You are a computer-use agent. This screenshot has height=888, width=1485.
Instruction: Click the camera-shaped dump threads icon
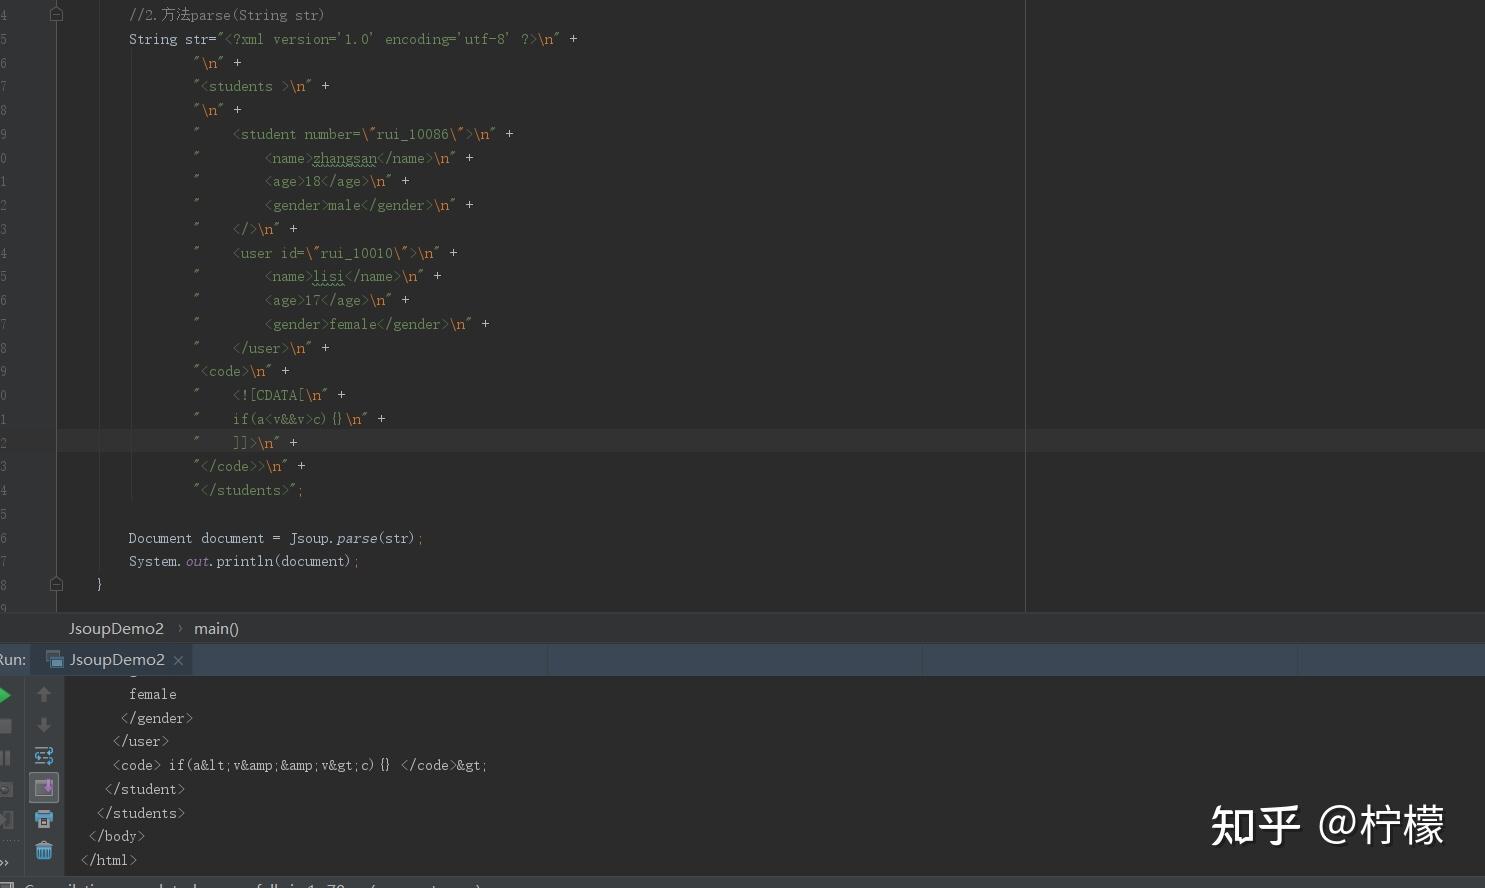click(x=5, y=789)
